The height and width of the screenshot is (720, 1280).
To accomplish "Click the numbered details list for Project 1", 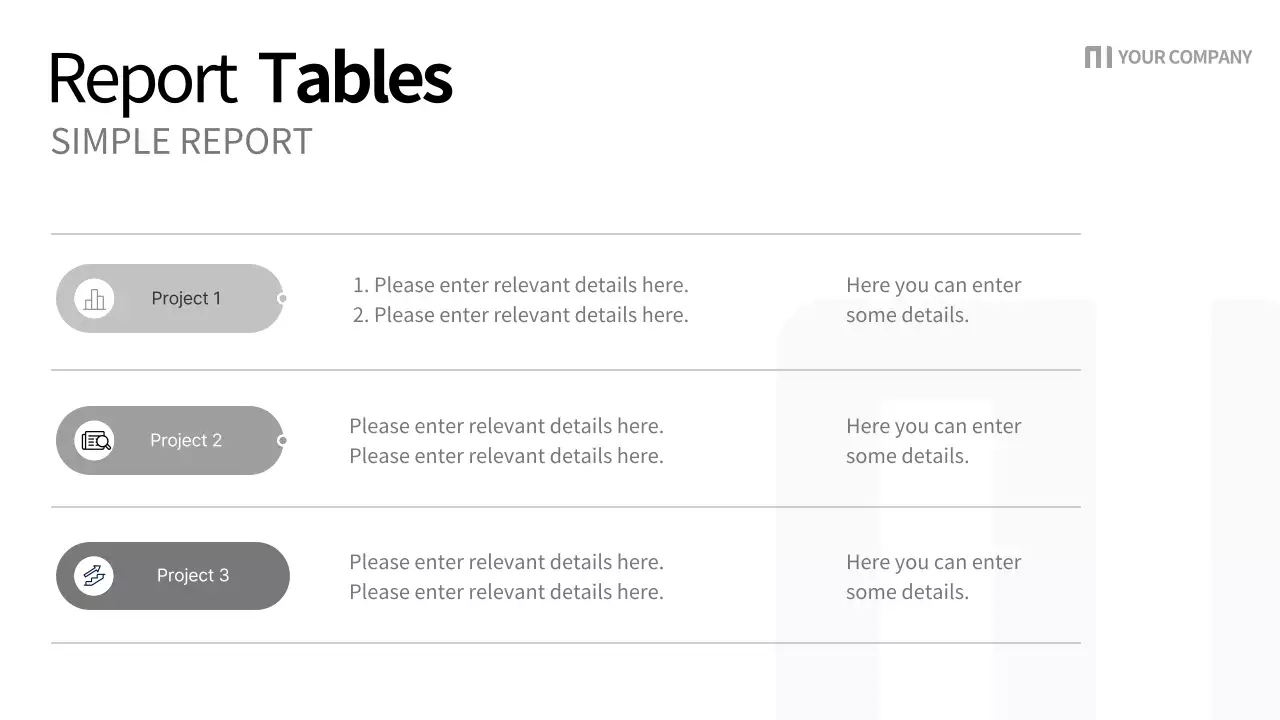I will [520, 300].
